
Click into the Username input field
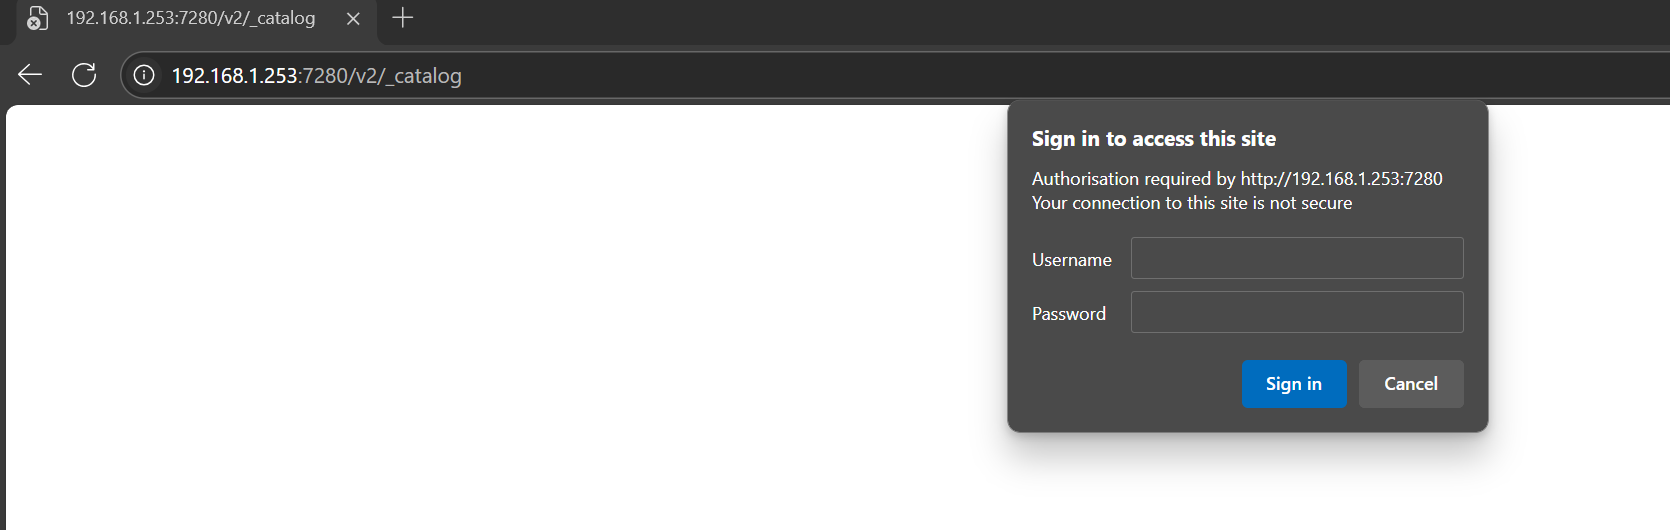tap(1297, 258)
